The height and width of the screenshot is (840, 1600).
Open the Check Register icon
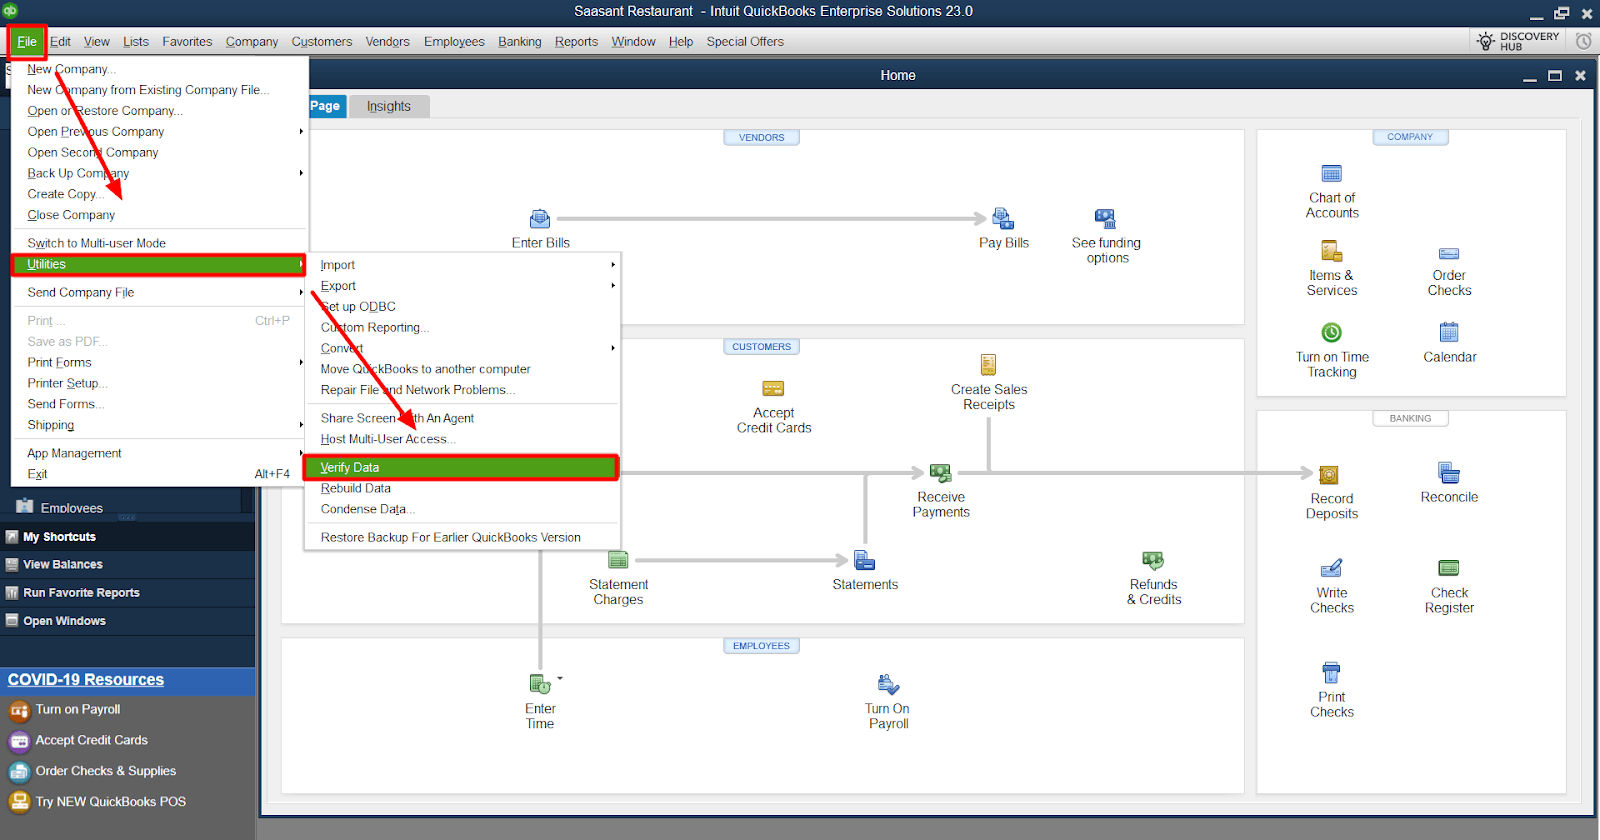click(1449, 568)
